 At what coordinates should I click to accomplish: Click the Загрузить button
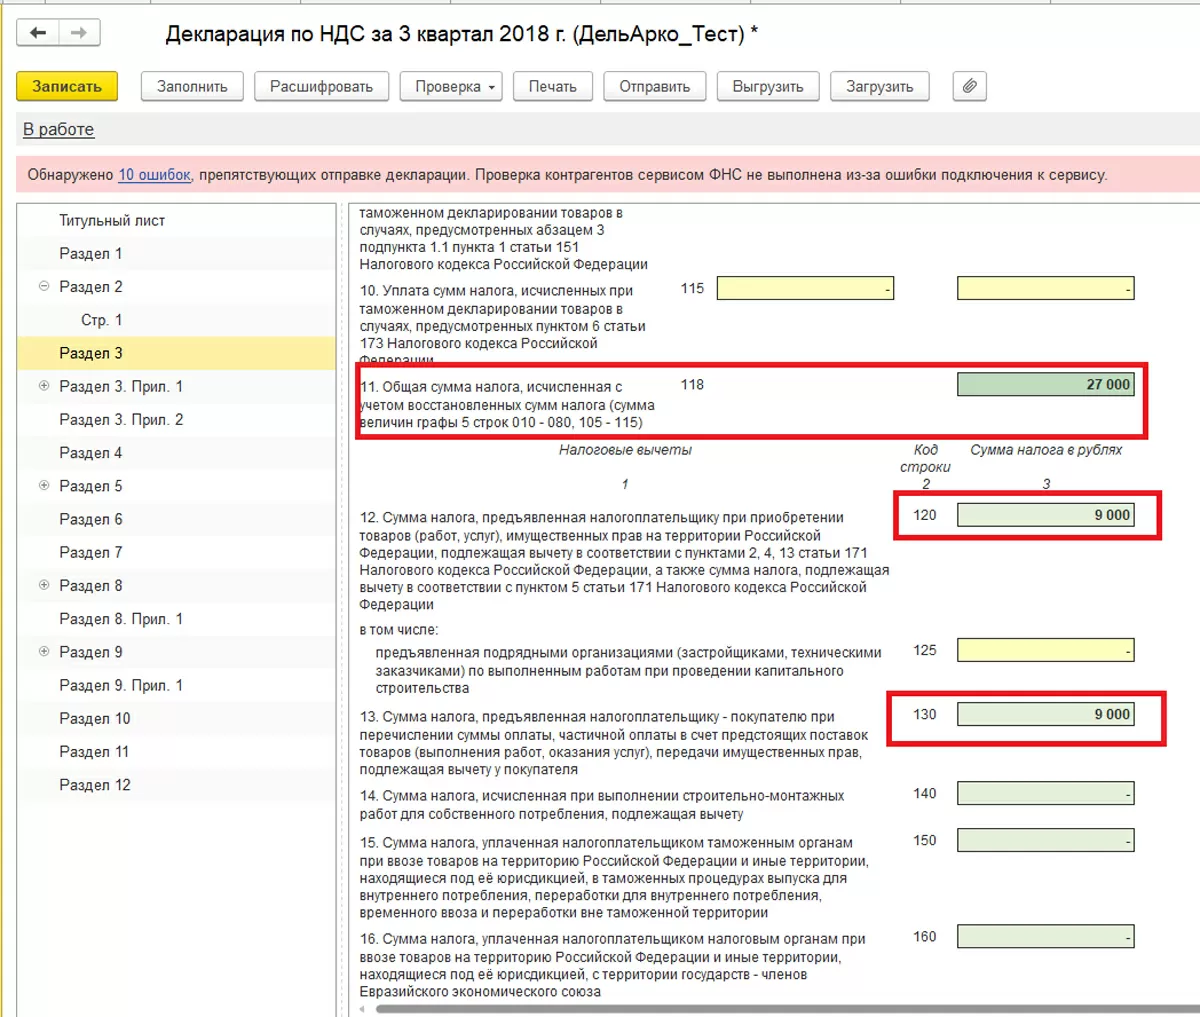(879, 86)
